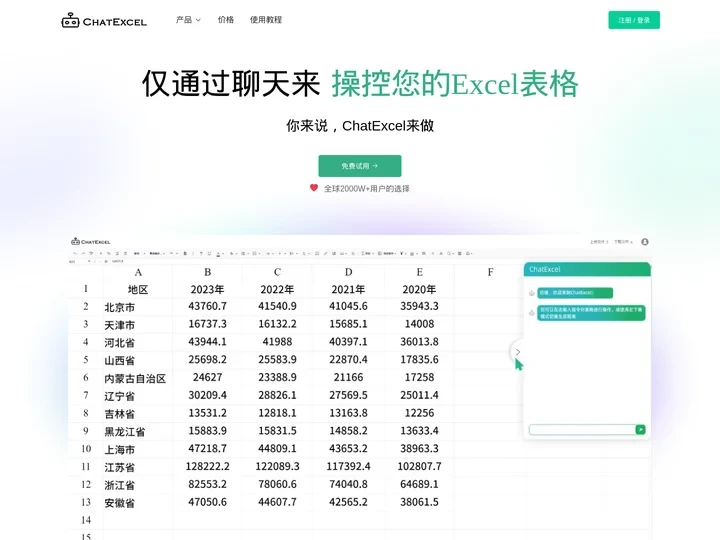720x540 pixels.
Task: Click the cell with value 41988
Action: click(x=277, y=342)
